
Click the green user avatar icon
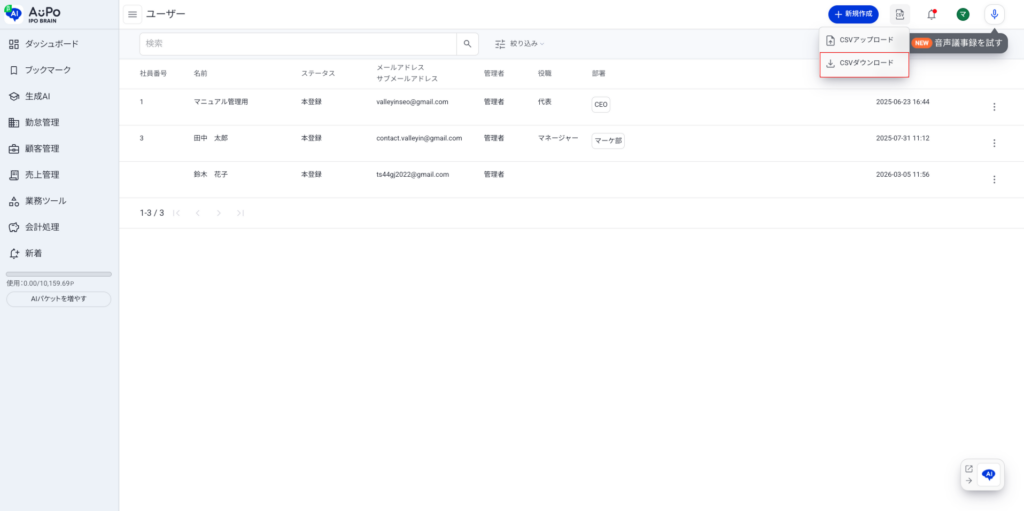[x=962, y=14]
